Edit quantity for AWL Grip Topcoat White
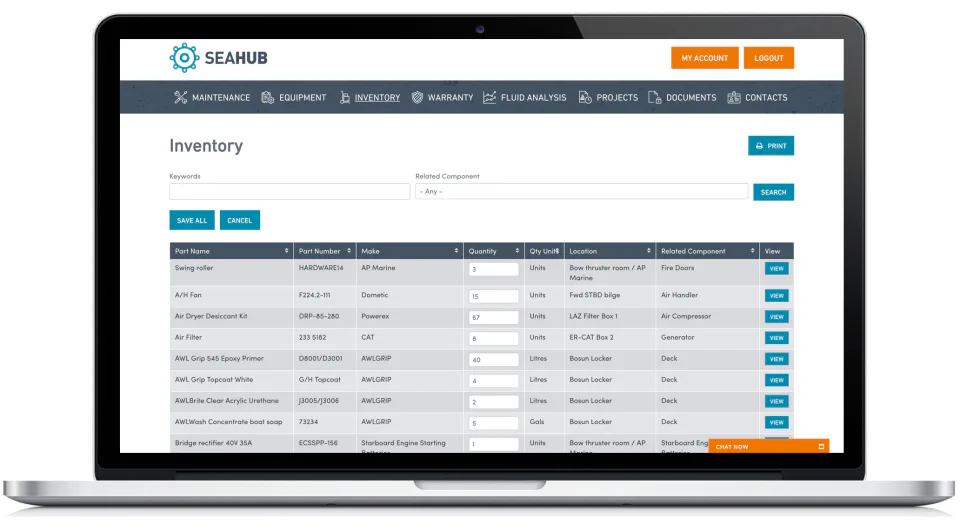This screenshot has height=531, width=960. 493,381
